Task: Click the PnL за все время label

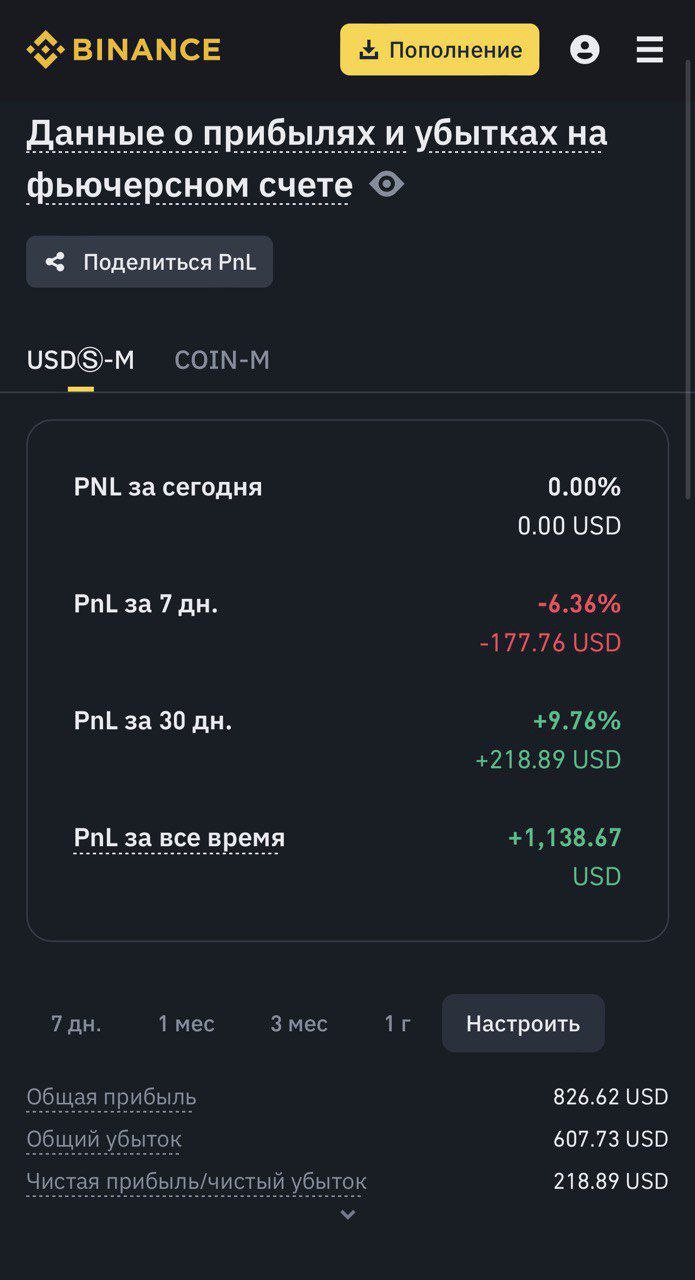Action: pos(179,838)
